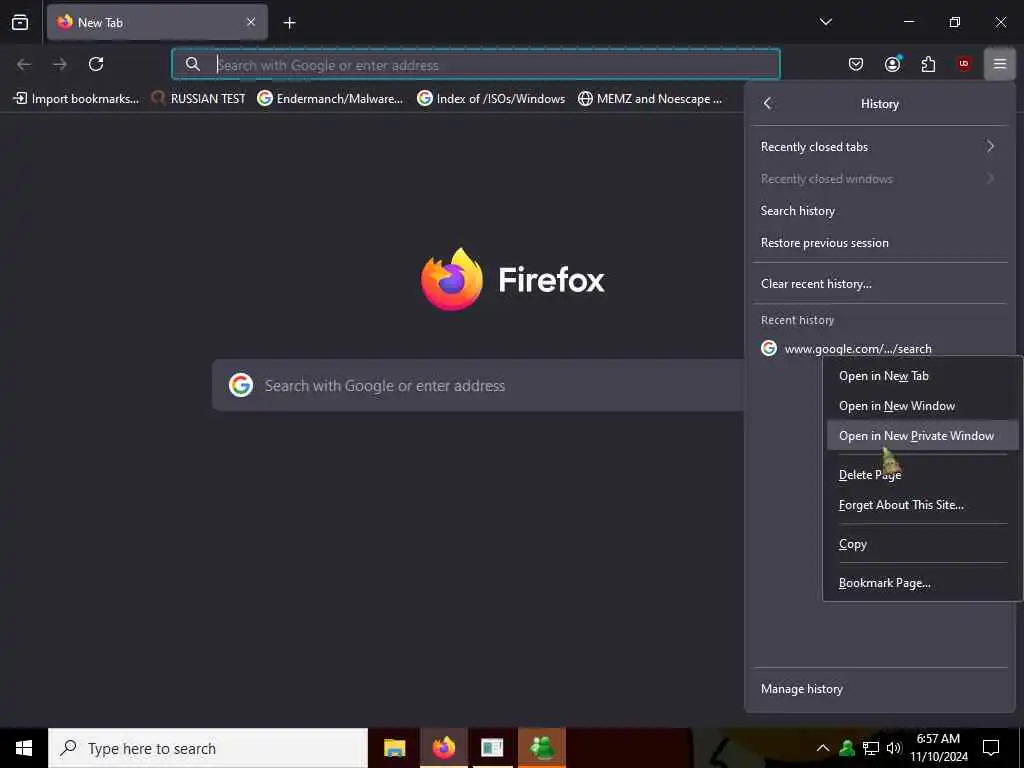Select Copy in context menu
Screen dimensions: 1024x768
[922, 544]
